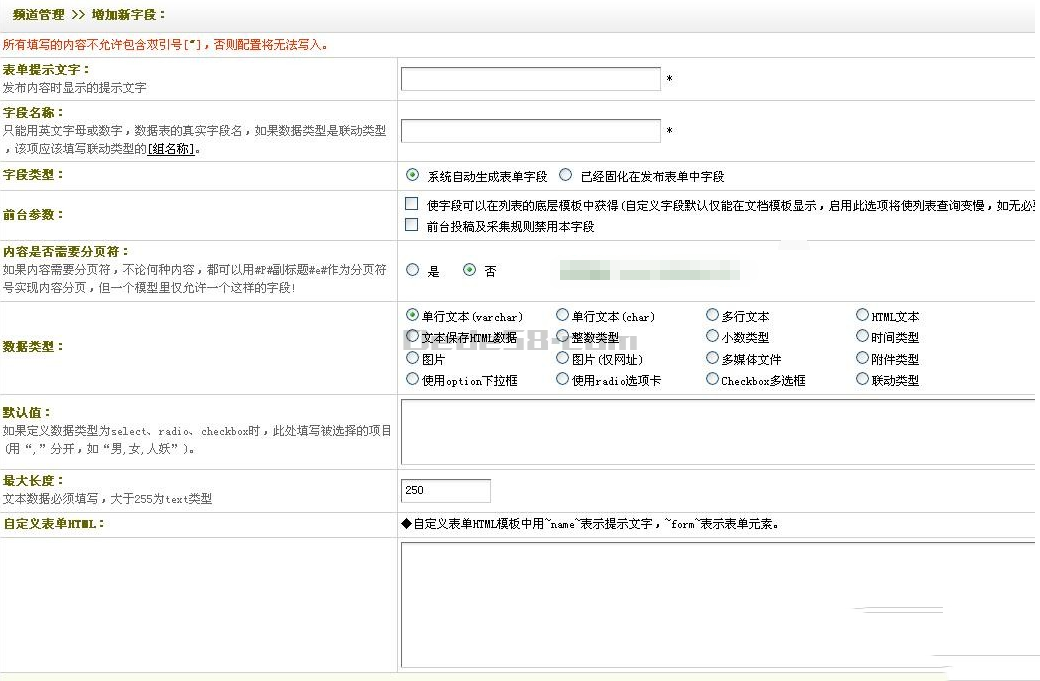Select HTML文本 data type
The width and height of the screenshot is (1040, 681).
[862, 315]
